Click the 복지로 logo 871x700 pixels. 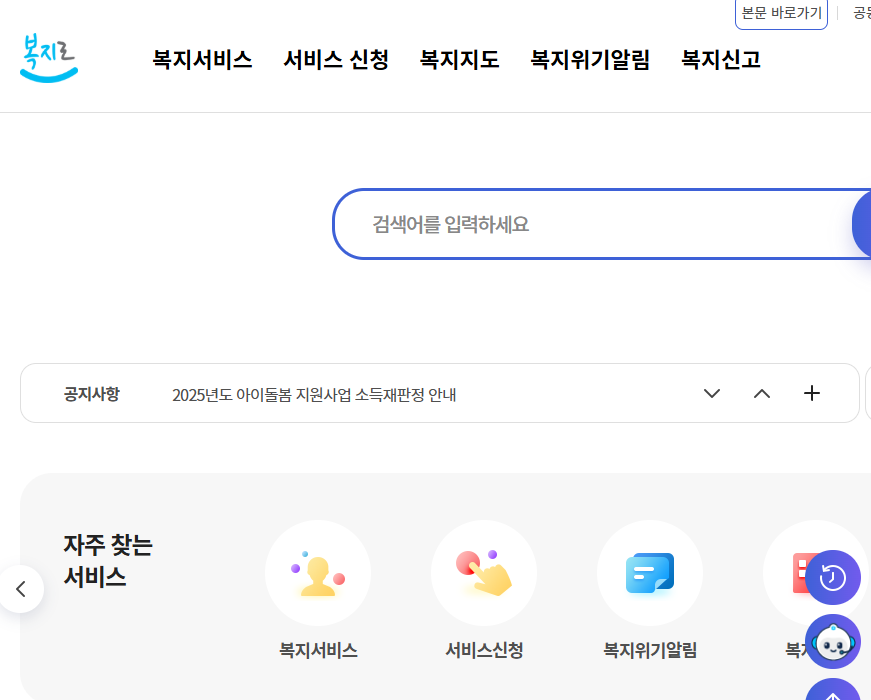point(49,58)
